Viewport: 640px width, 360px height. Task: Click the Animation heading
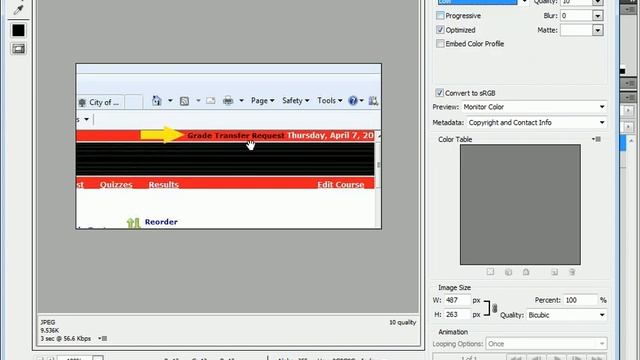[453, 332]
